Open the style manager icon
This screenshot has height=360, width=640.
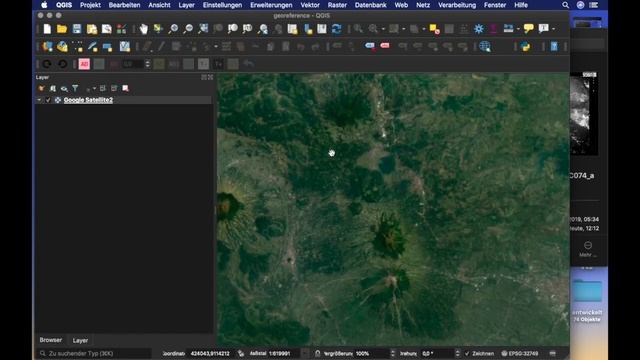(x=121, y=29)
